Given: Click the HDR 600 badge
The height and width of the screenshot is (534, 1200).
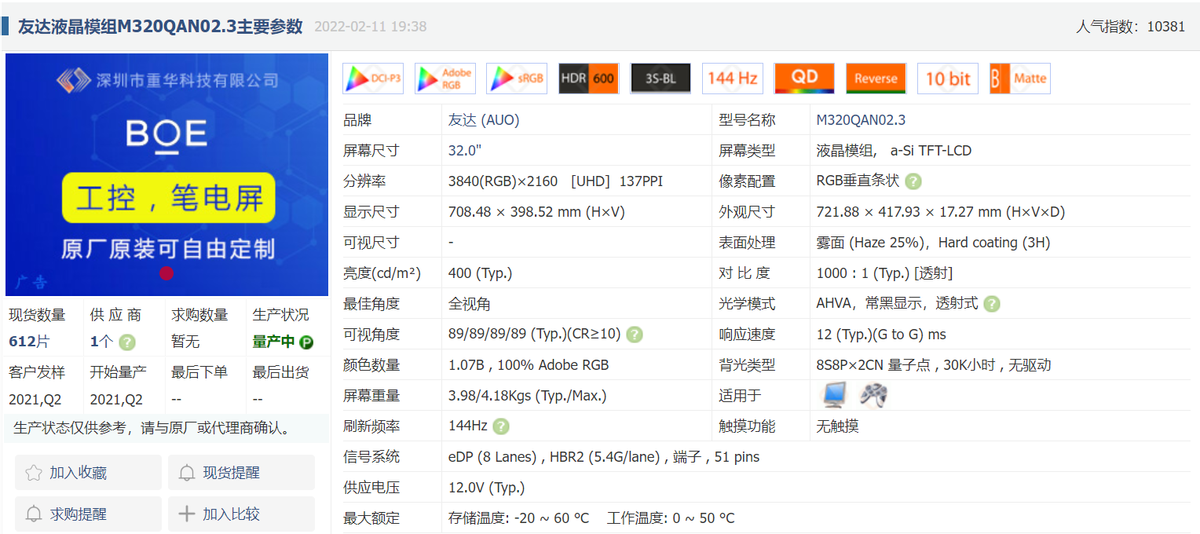Looking at the screenshot, I should click(x=589, y=79).
